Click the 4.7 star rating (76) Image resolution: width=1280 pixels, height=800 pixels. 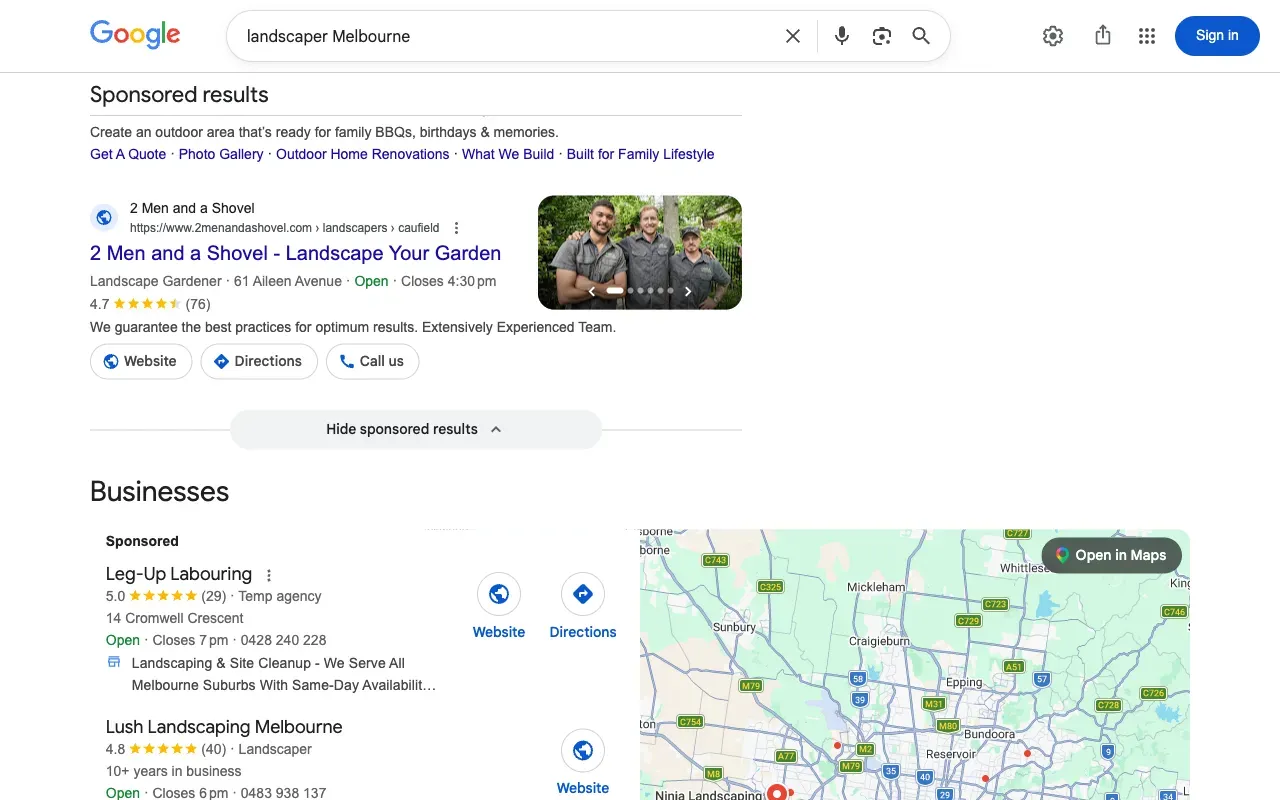click(150, 304)
